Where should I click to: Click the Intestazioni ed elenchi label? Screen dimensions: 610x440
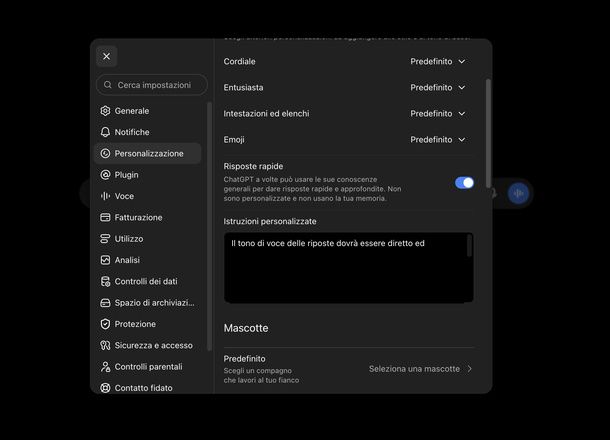[x=266, y=114]
